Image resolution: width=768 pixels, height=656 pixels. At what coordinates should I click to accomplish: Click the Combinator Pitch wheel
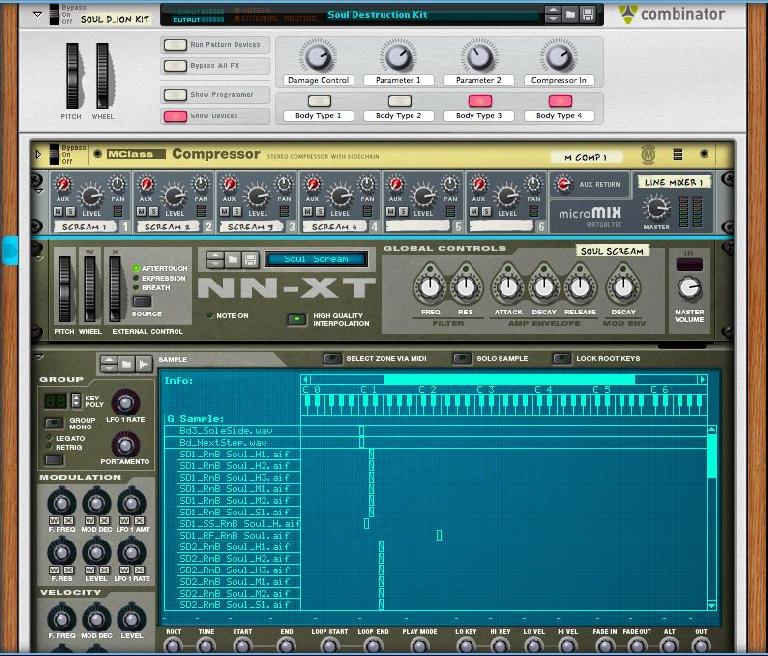pyautogui.click(x=72, y=76)
